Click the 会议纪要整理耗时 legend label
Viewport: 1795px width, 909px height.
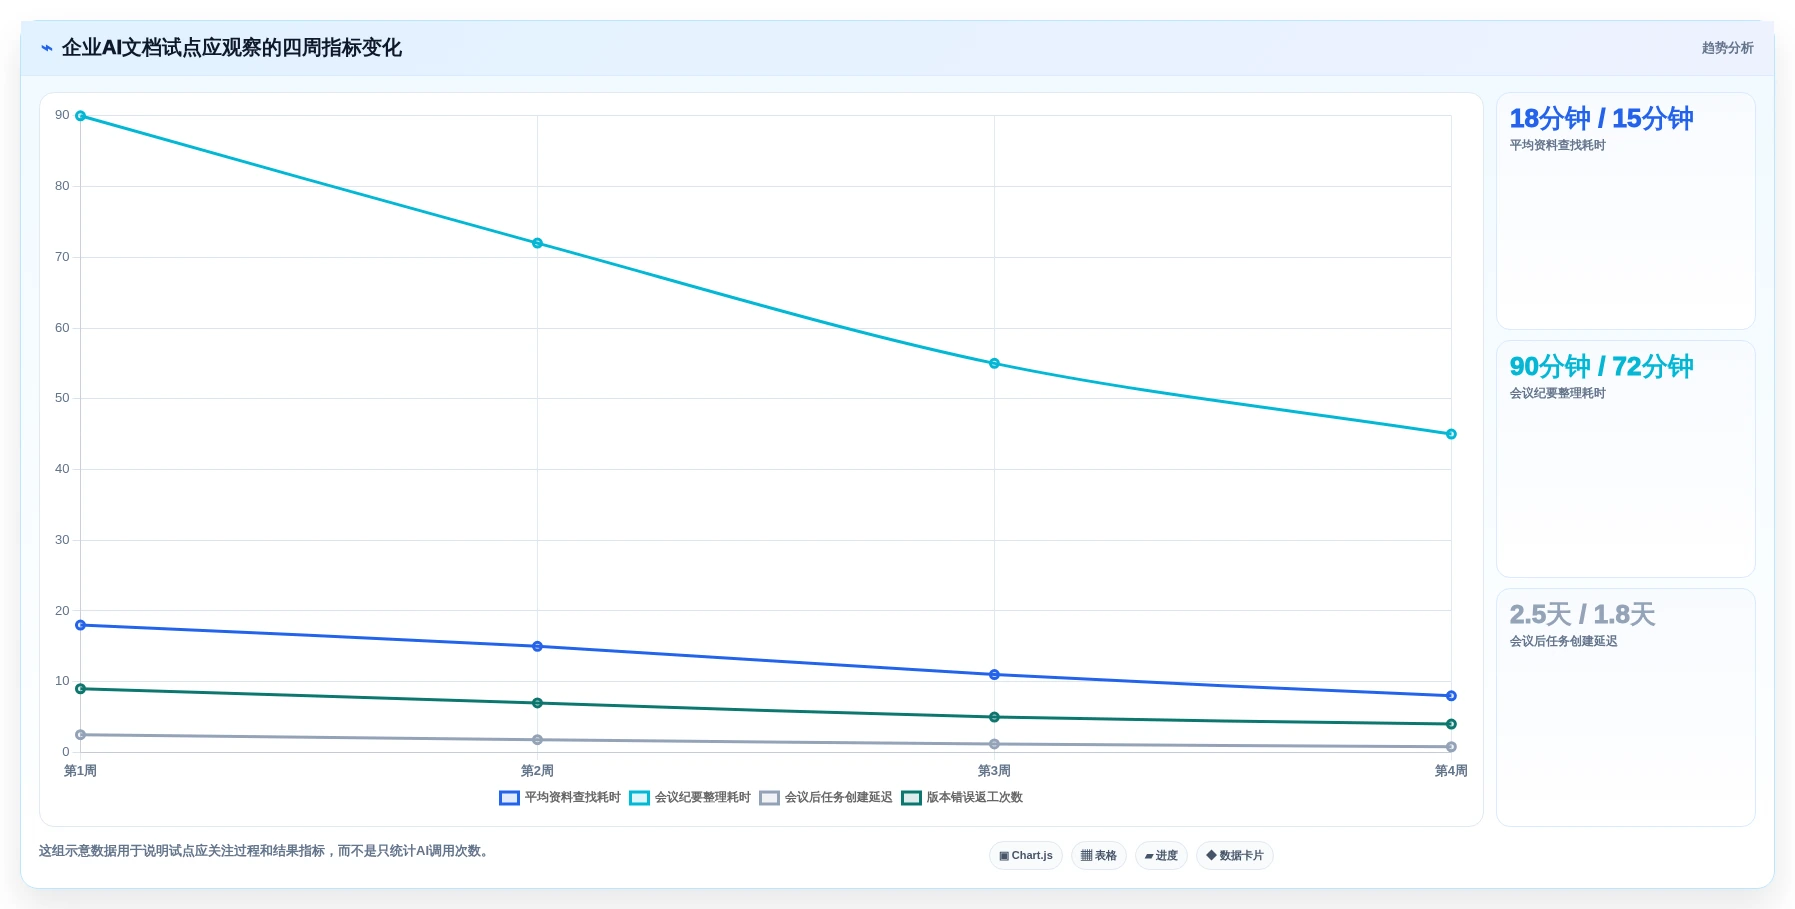[x=703, y=798]
